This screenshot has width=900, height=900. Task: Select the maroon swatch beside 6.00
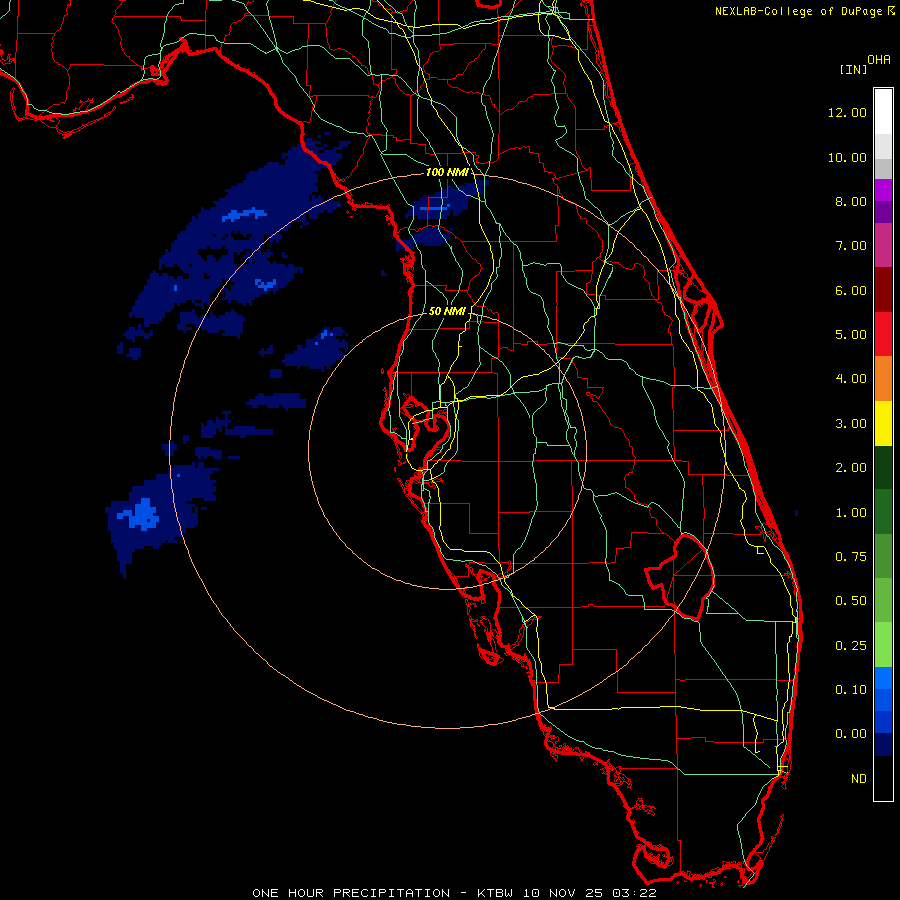click(x=883, y=290)
